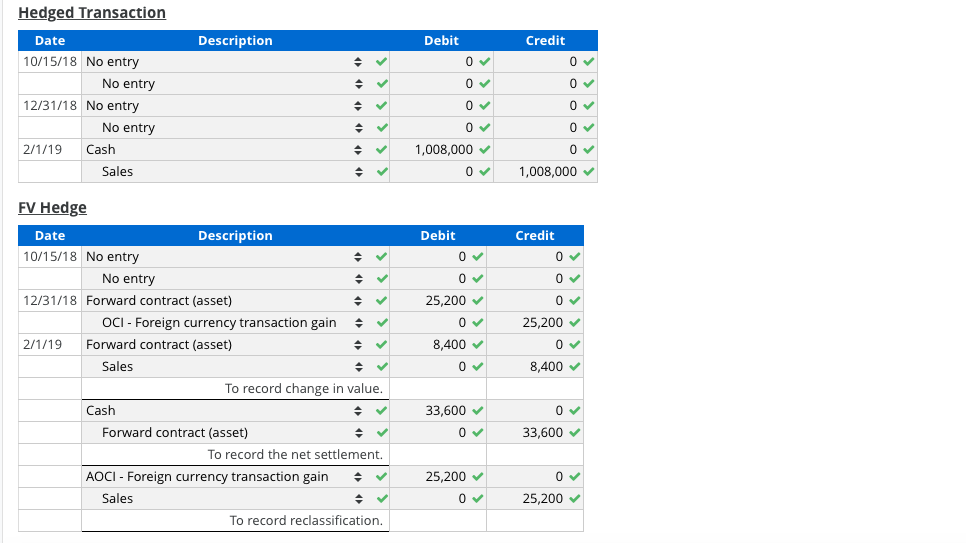Click green checkmark beside 8,400 debit value

click(477, 345)
